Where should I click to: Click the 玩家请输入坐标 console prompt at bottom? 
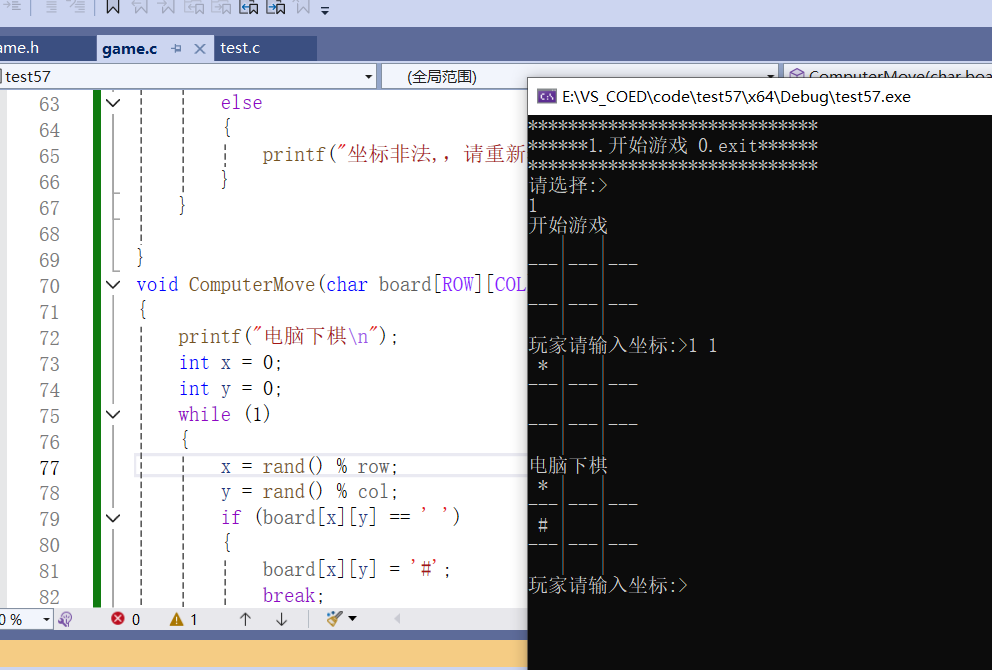point(608,585)
